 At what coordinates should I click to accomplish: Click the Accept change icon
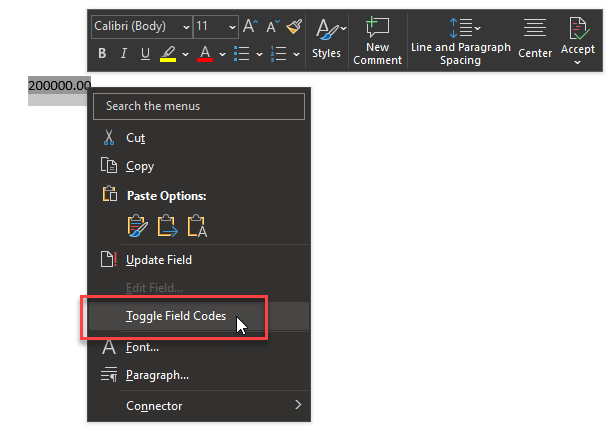pyautogui.click(x=578, y=35)
